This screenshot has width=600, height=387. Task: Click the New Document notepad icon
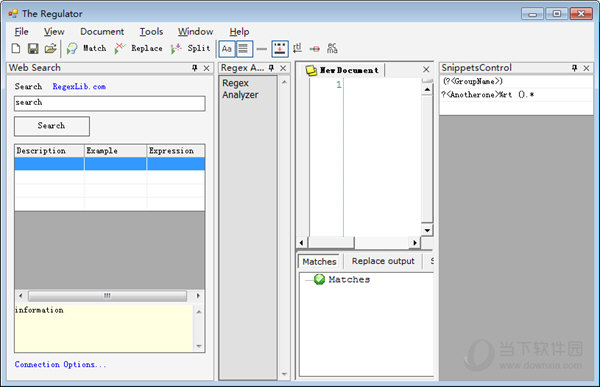tap(311, 70)
